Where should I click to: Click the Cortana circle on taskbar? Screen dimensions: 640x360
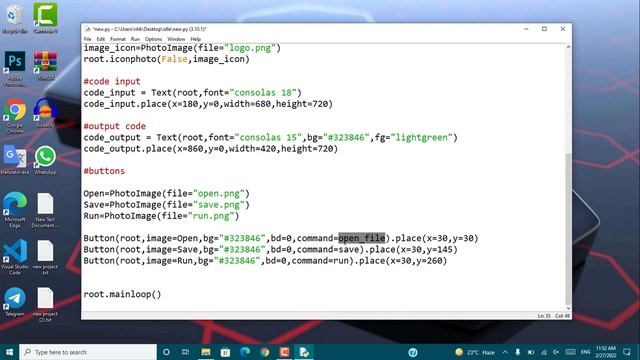pyautogui.click(x=166, y=352)
